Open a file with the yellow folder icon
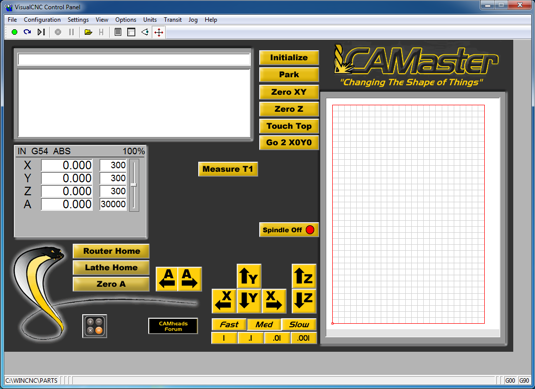 pos(88,32)
